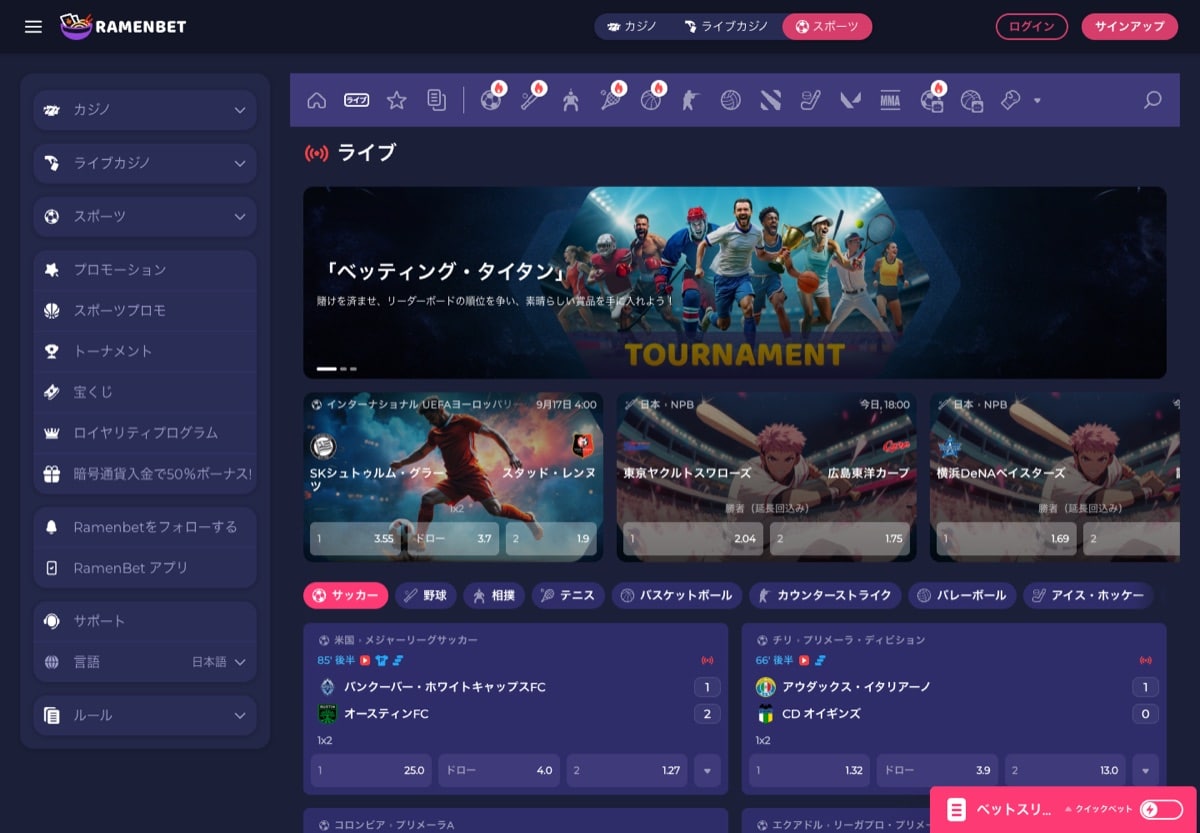Image resolution: width=1200 pixels, height=833 pixels.
Task: Expand the ルール section in the sidebar
Action: [145, 715]
